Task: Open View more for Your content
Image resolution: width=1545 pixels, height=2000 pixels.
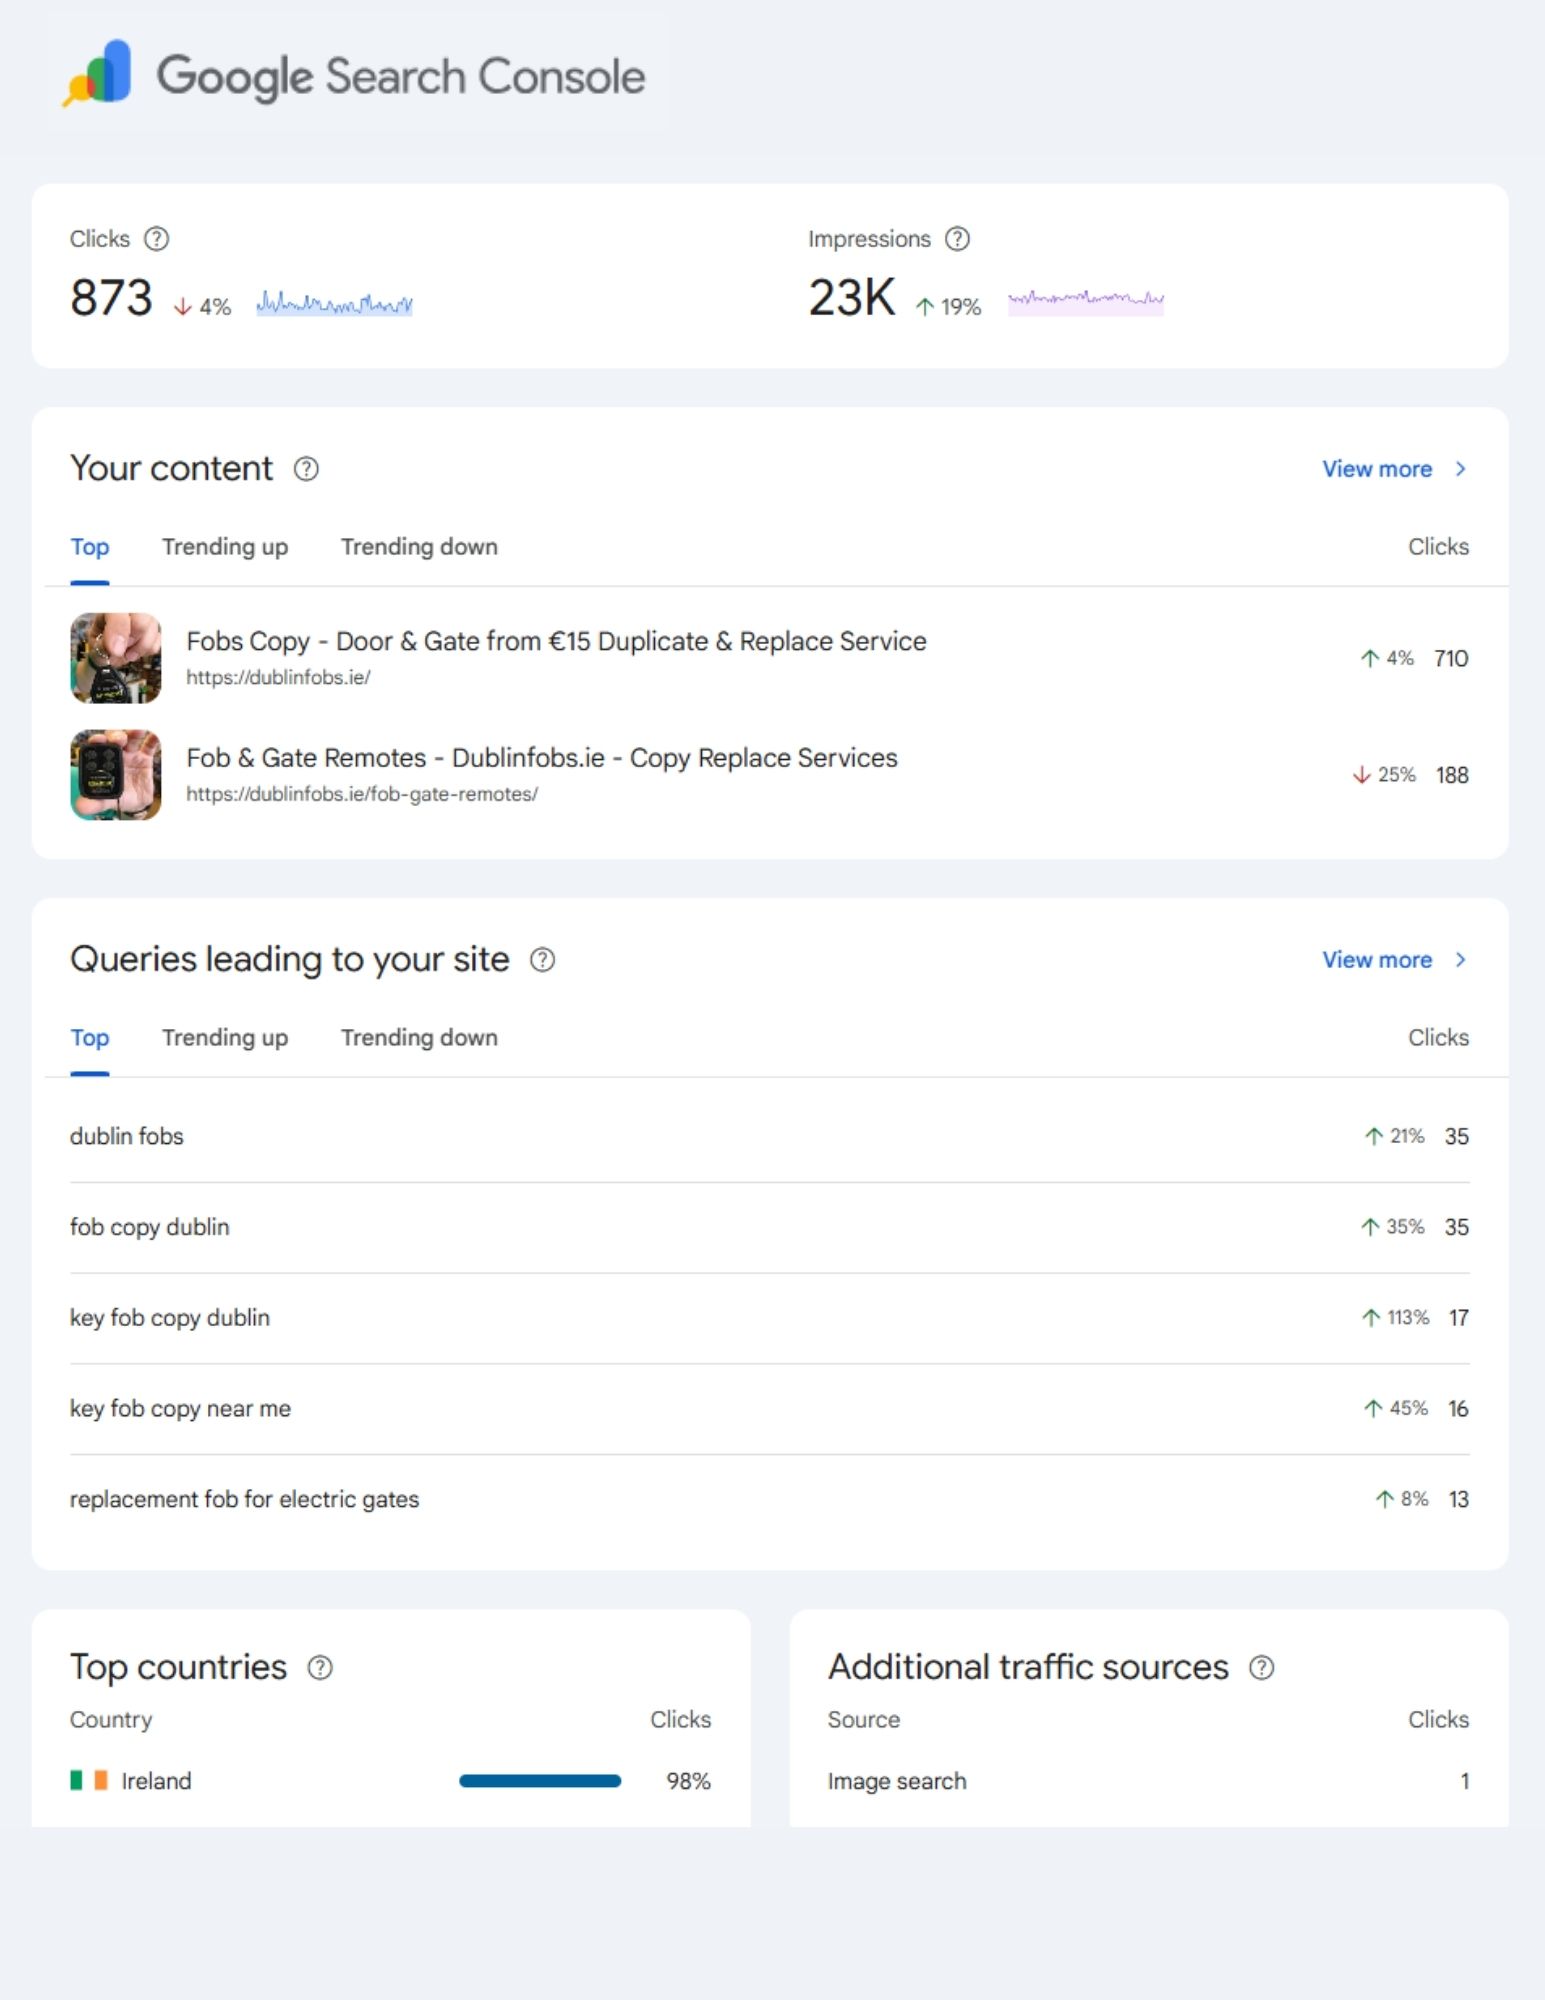Action: pos(1380,469)
